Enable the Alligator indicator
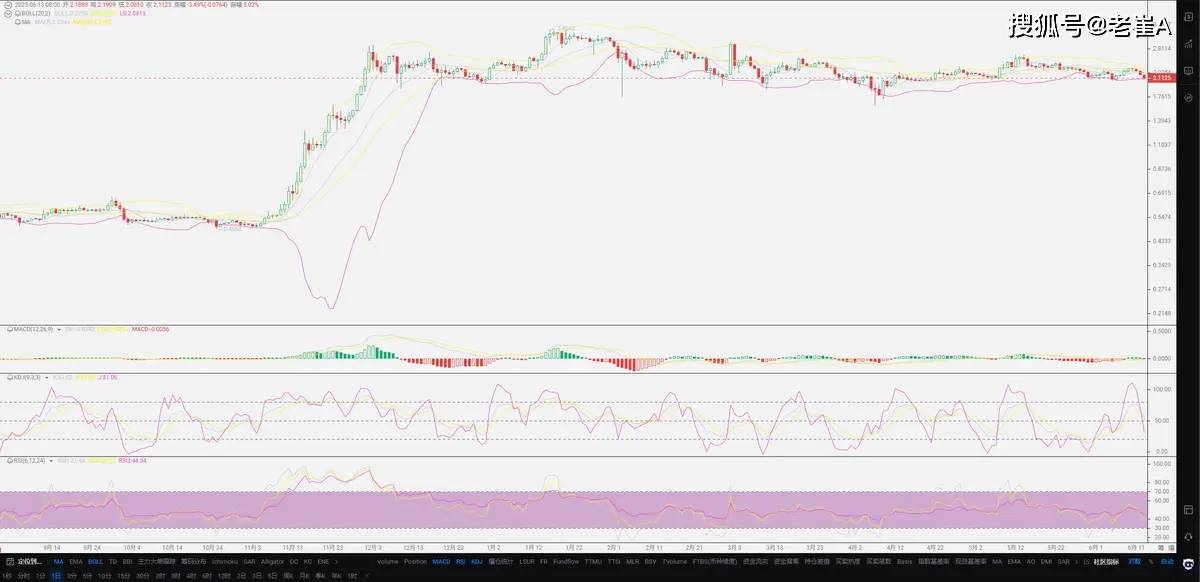 (x=272, y=562)
